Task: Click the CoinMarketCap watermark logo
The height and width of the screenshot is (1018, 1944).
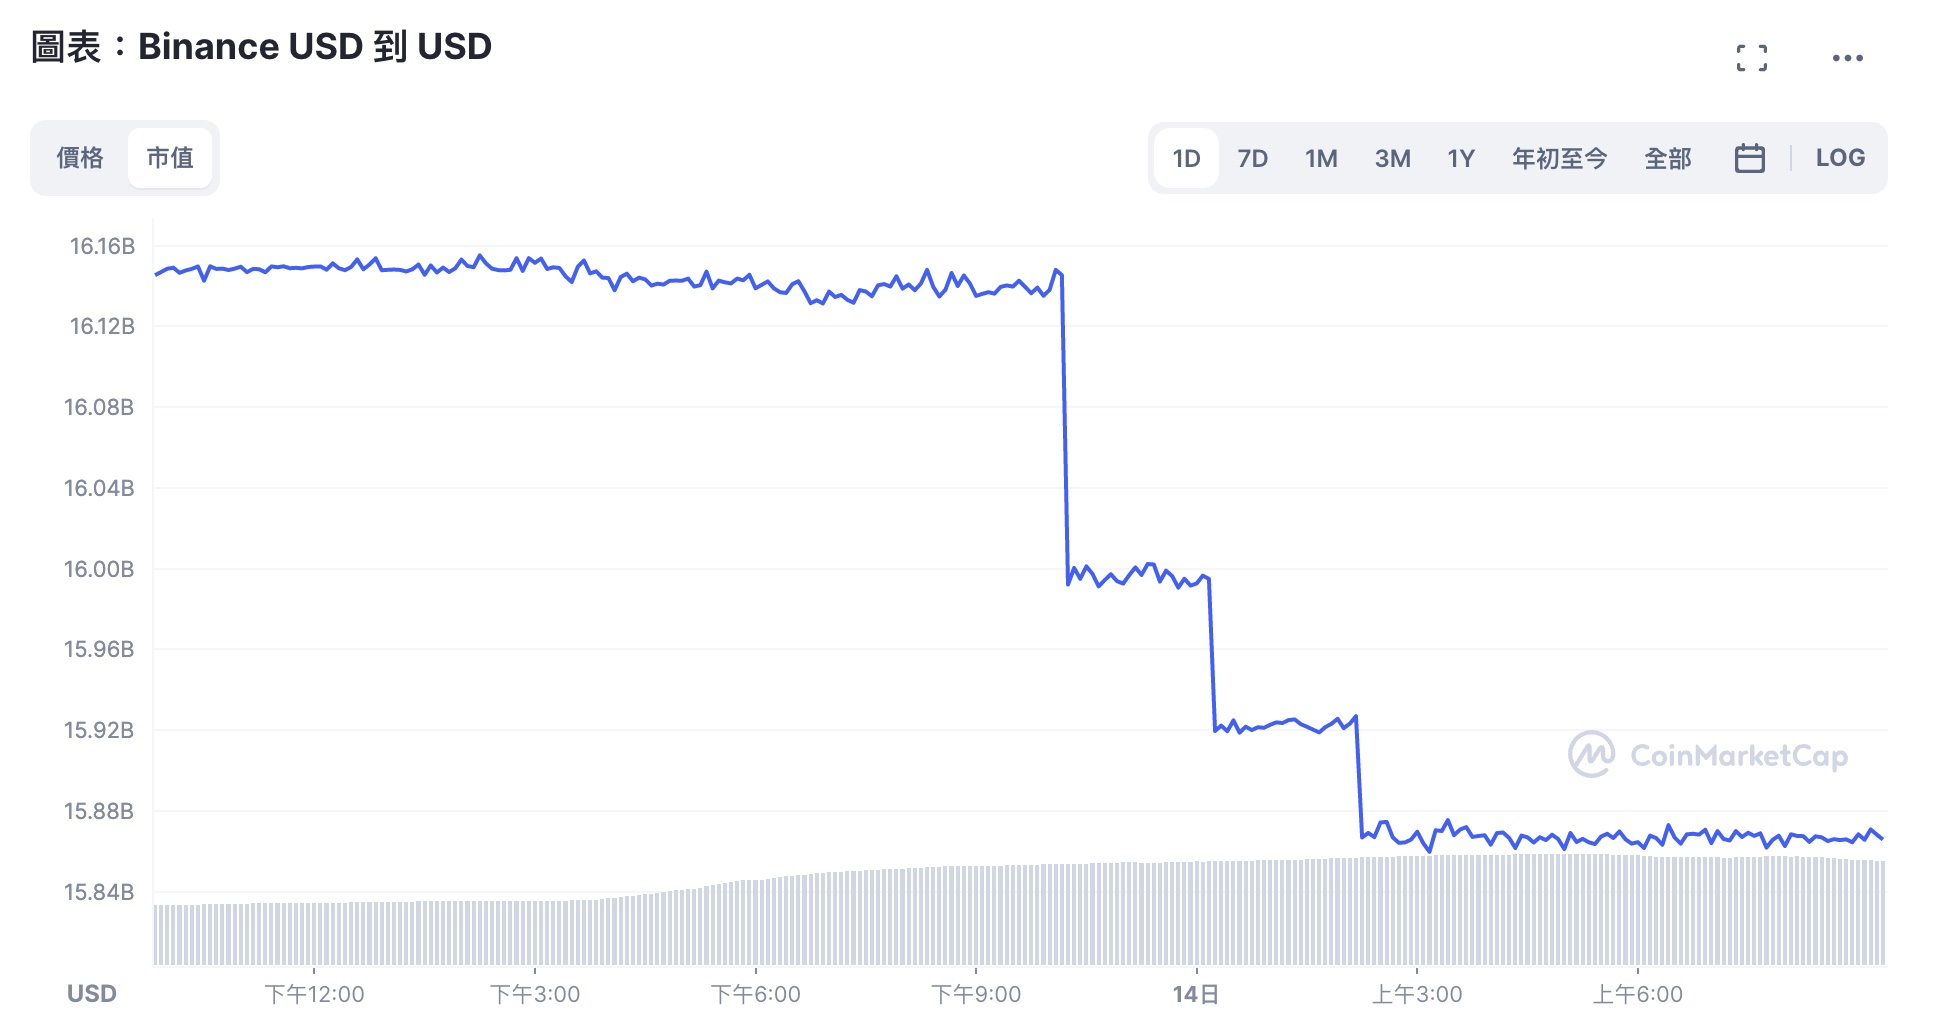Action: click(x=1708, y=755)
